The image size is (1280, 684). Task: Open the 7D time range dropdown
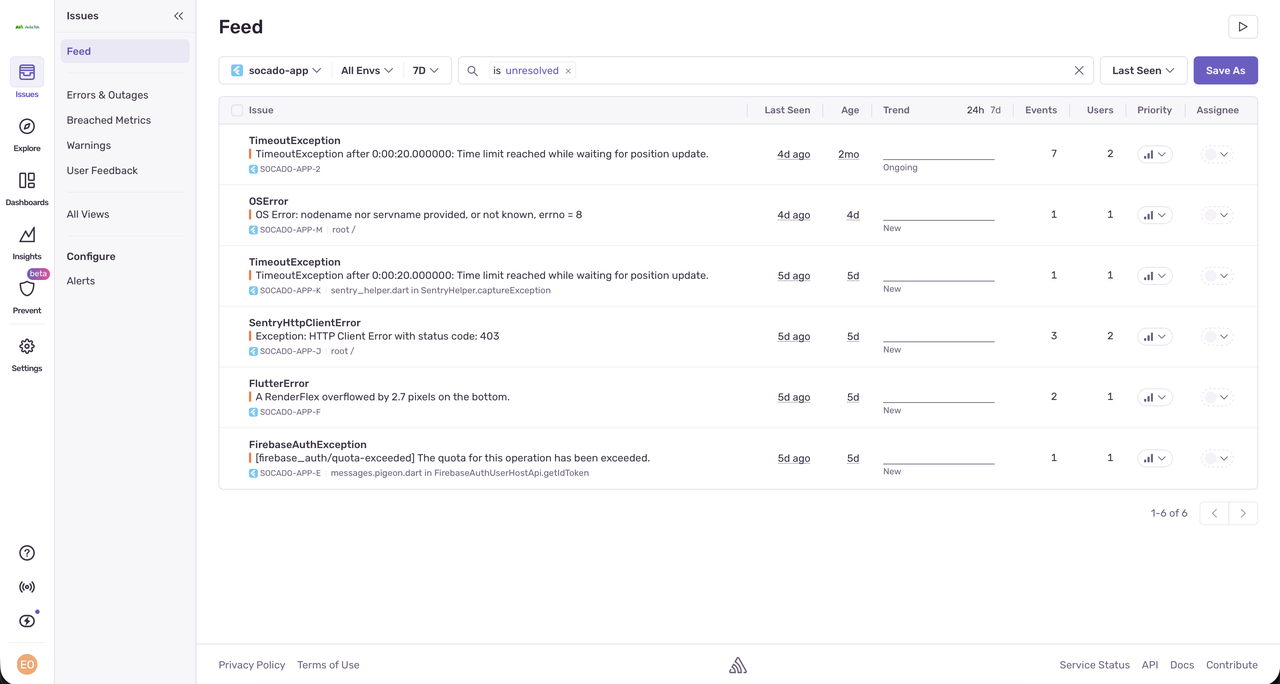(426, 70)
